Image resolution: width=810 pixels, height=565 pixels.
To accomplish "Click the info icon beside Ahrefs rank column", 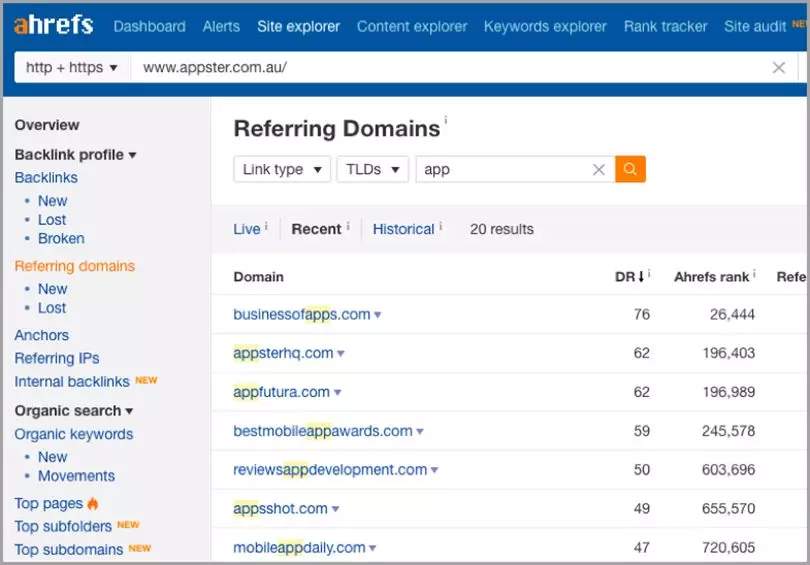I will (754, 273).
